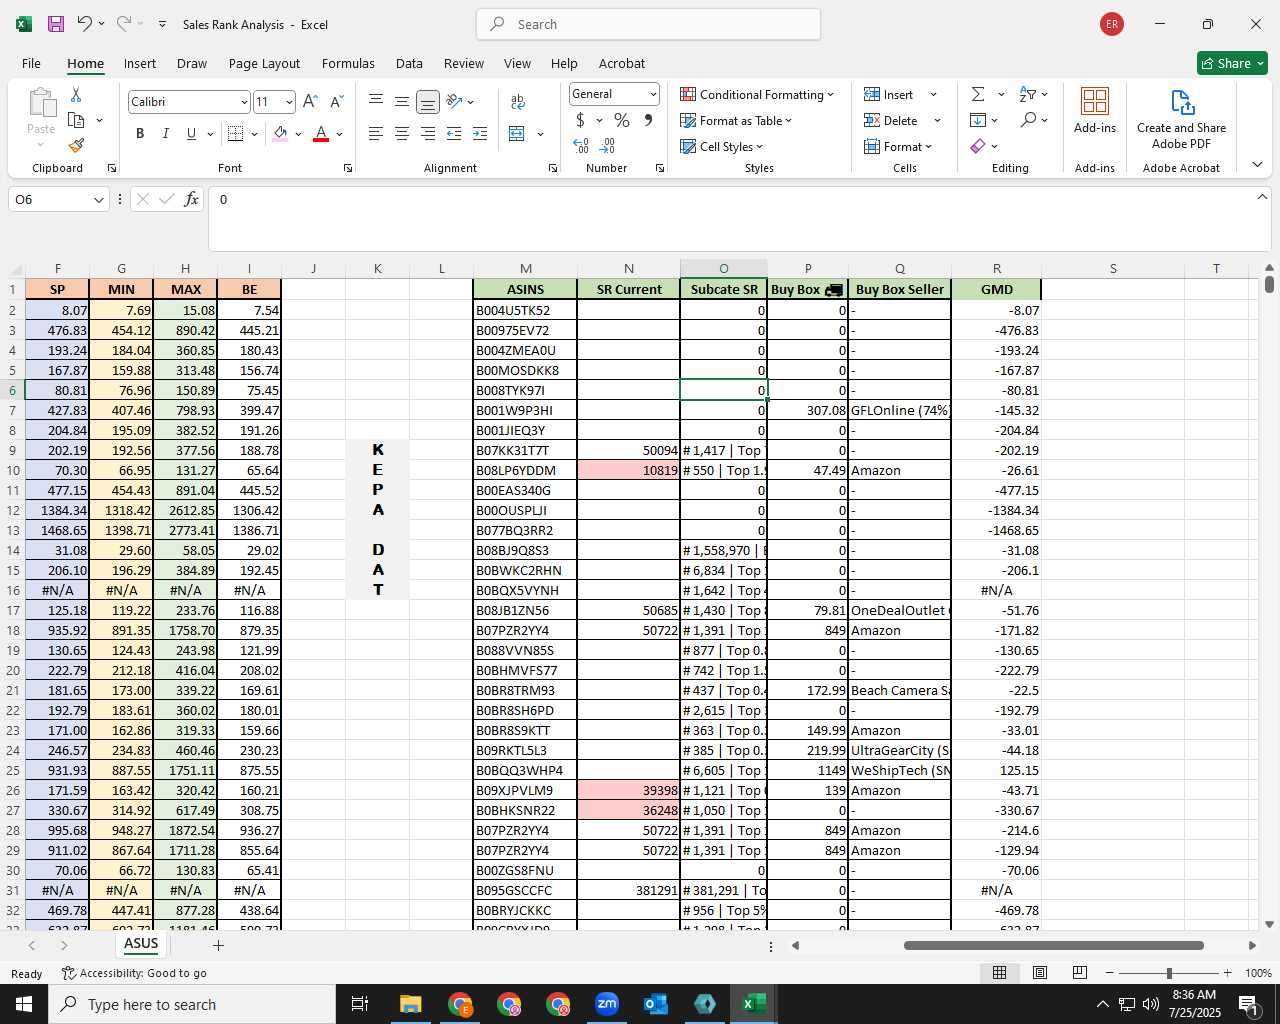Toggle Center alignment
Screen dimensions: 1280x1024
(401, 133)
